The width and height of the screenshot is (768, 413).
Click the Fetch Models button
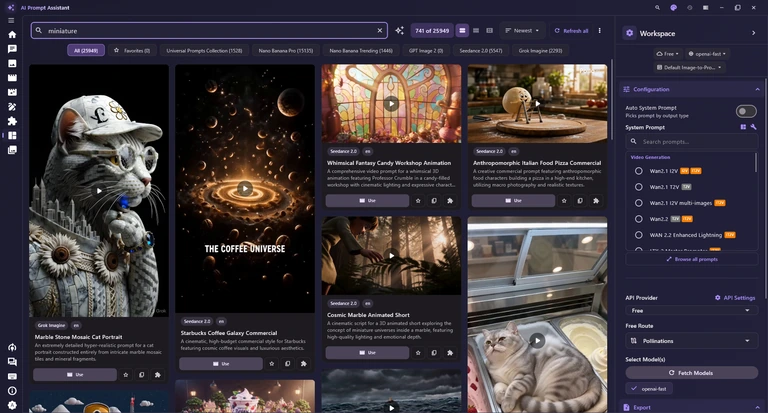[691, 373]
